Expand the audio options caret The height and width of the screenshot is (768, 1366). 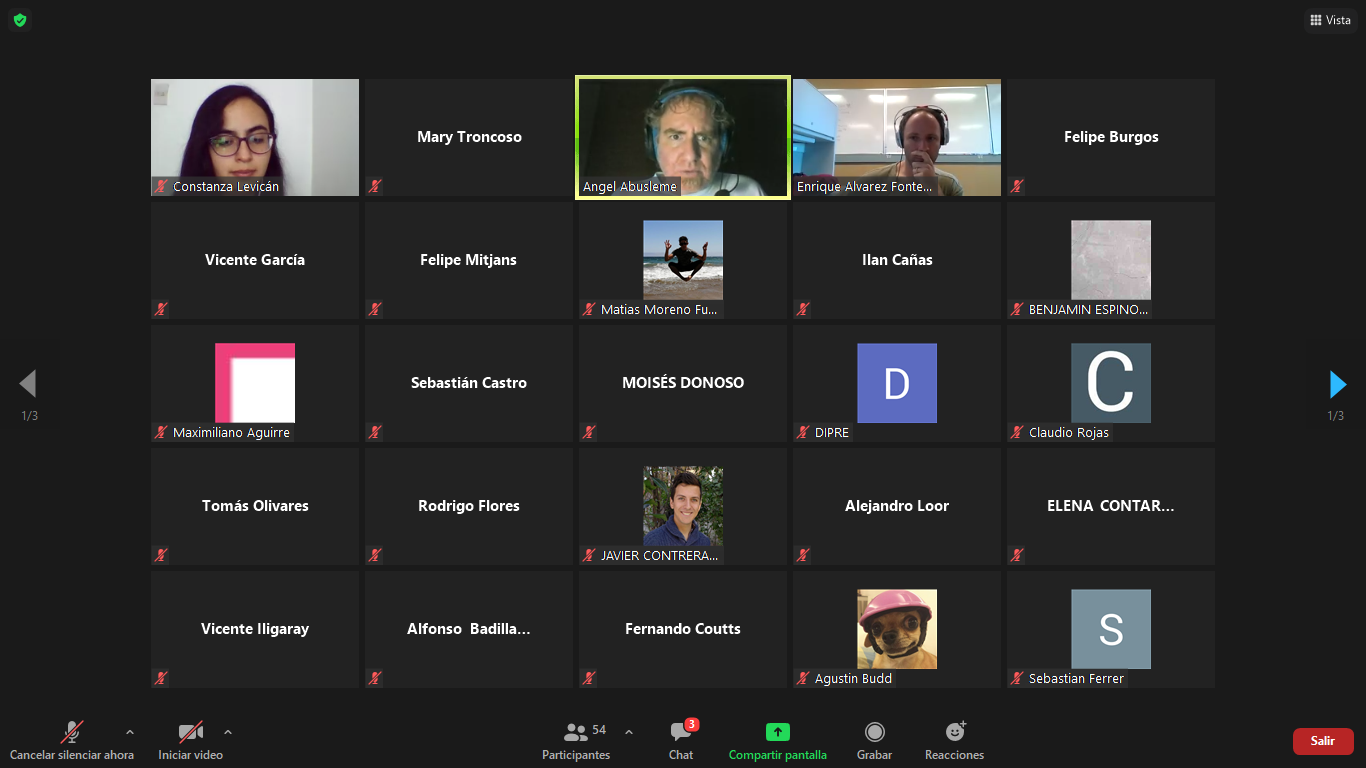tap(129, 732)
